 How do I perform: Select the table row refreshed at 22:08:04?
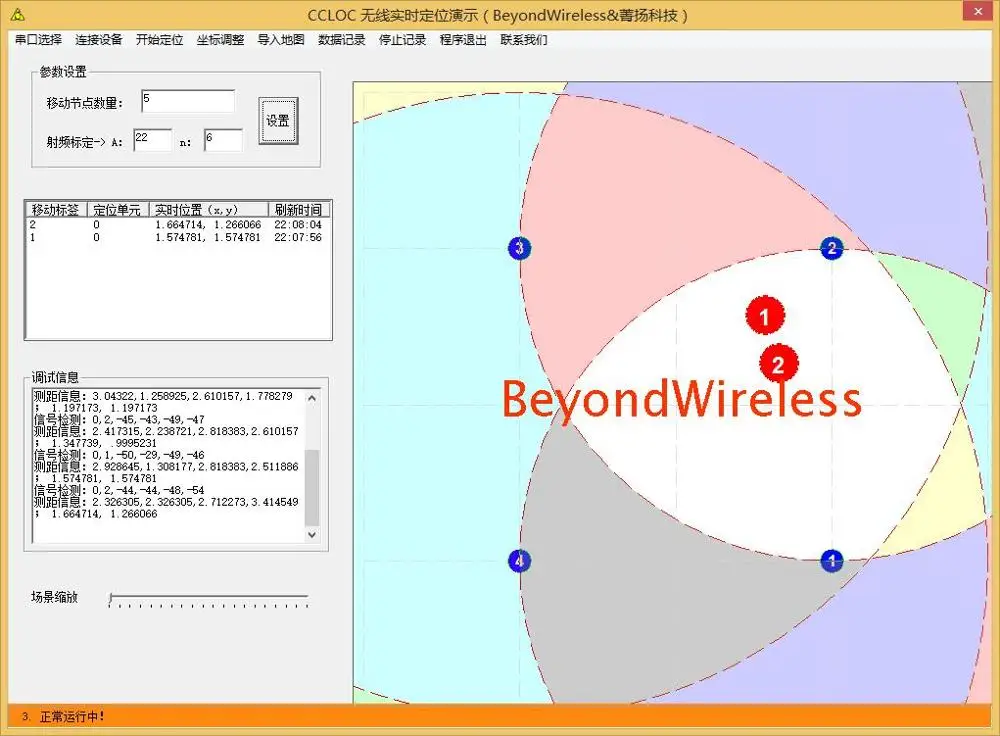coord(177,224)
